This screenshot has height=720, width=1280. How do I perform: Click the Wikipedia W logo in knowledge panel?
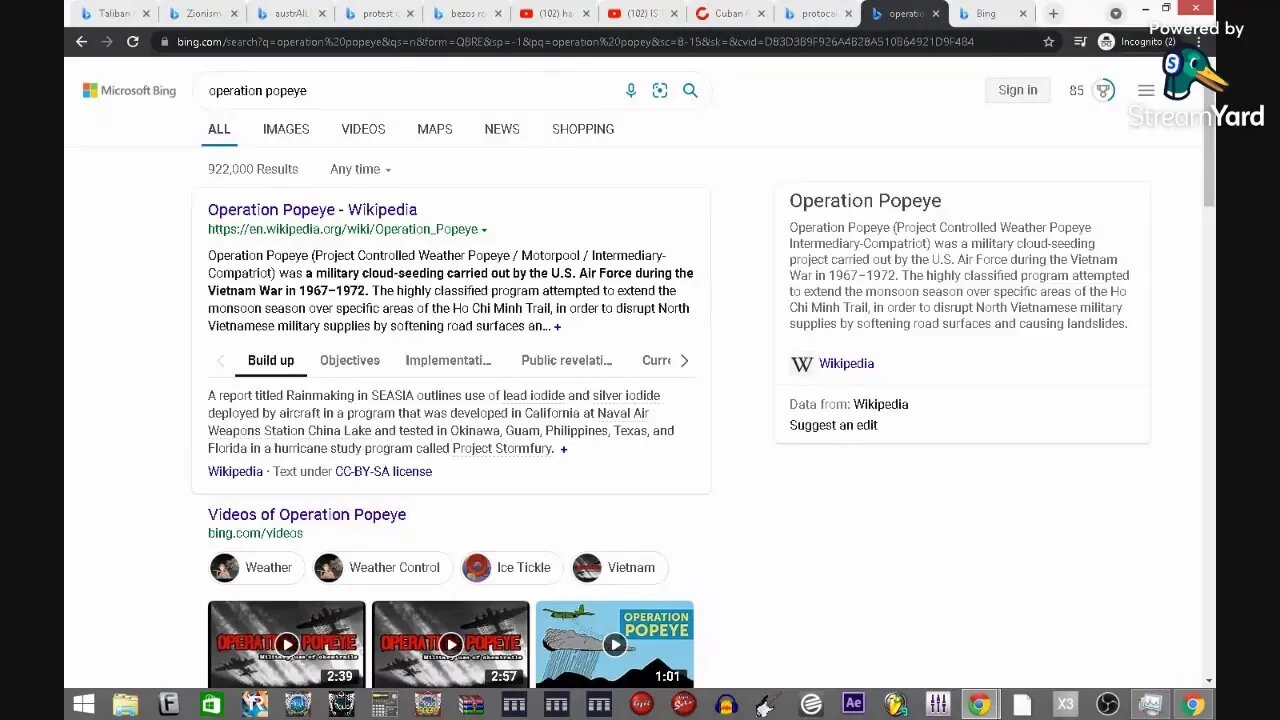click(x=802, y=364)
